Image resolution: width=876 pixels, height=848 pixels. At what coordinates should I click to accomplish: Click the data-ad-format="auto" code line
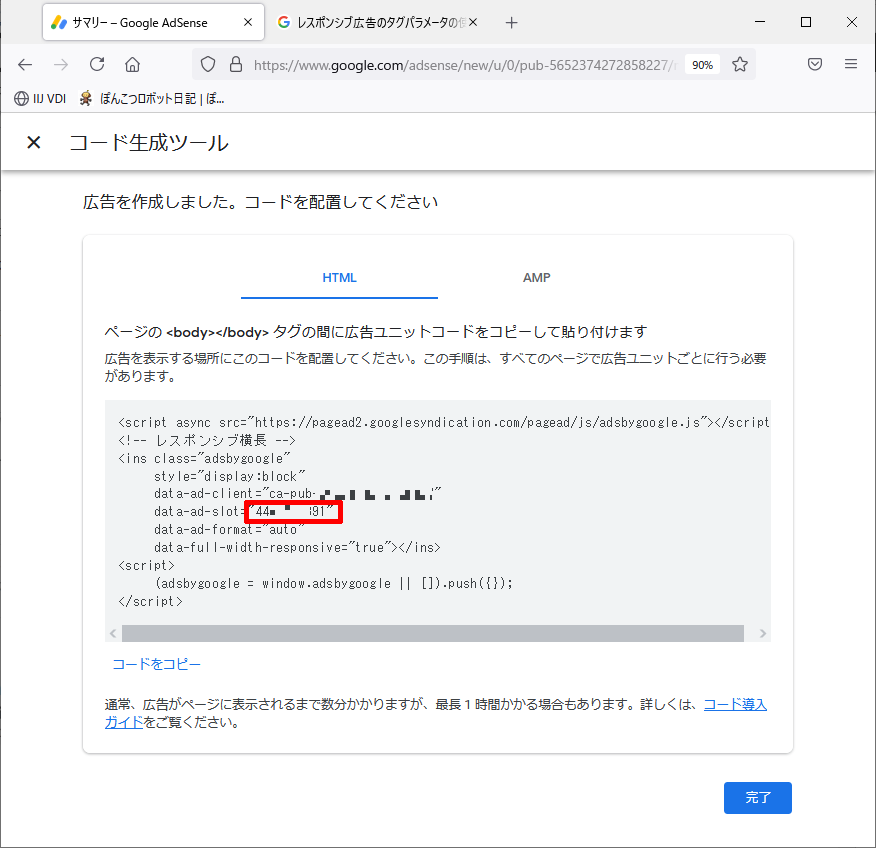point(229,530)
